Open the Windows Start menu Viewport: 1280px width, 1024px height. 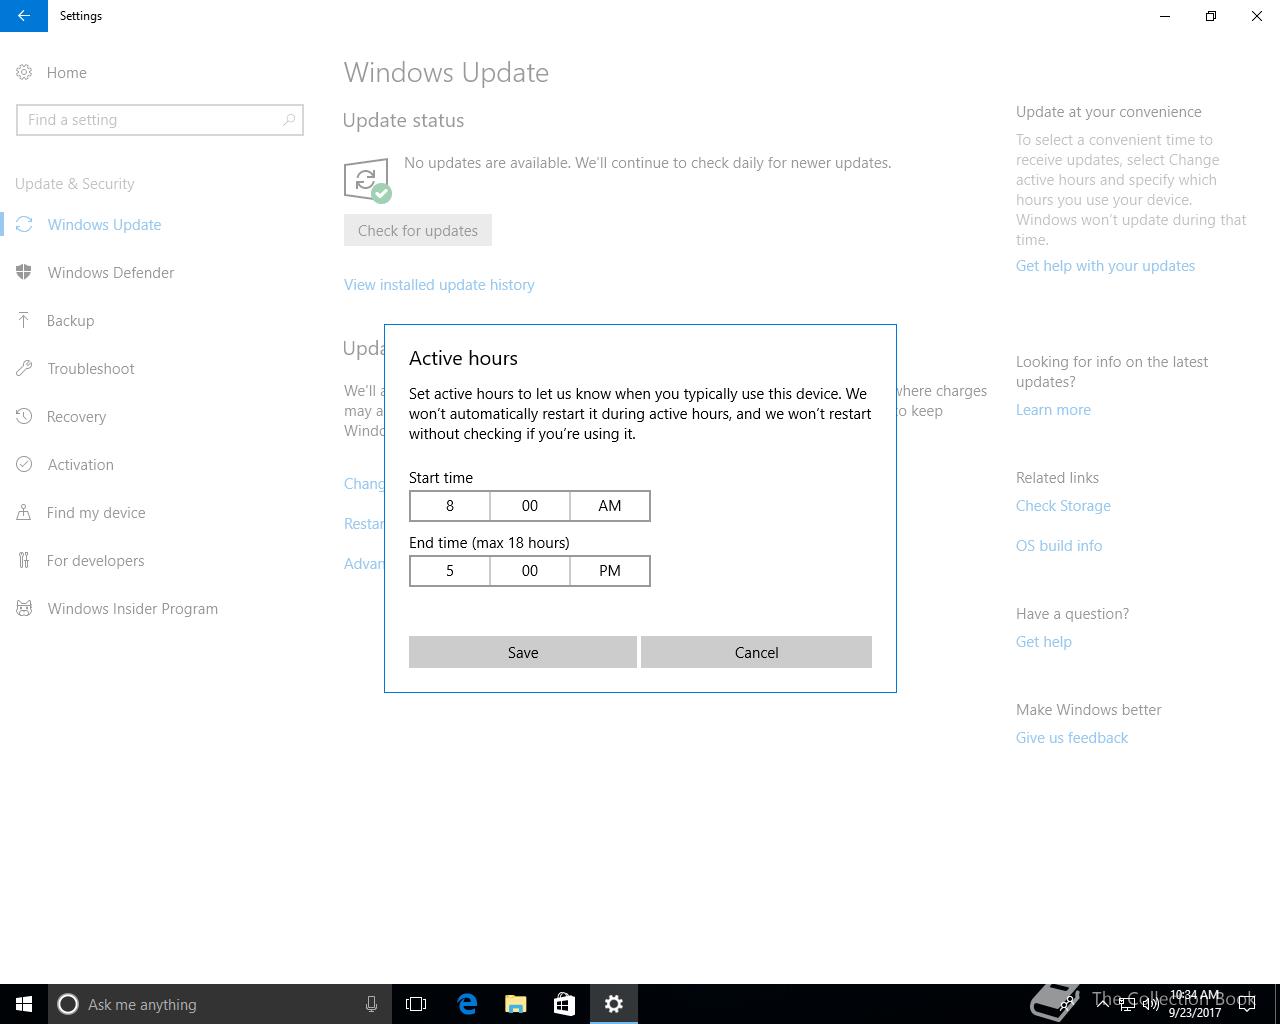point(24,1004)
